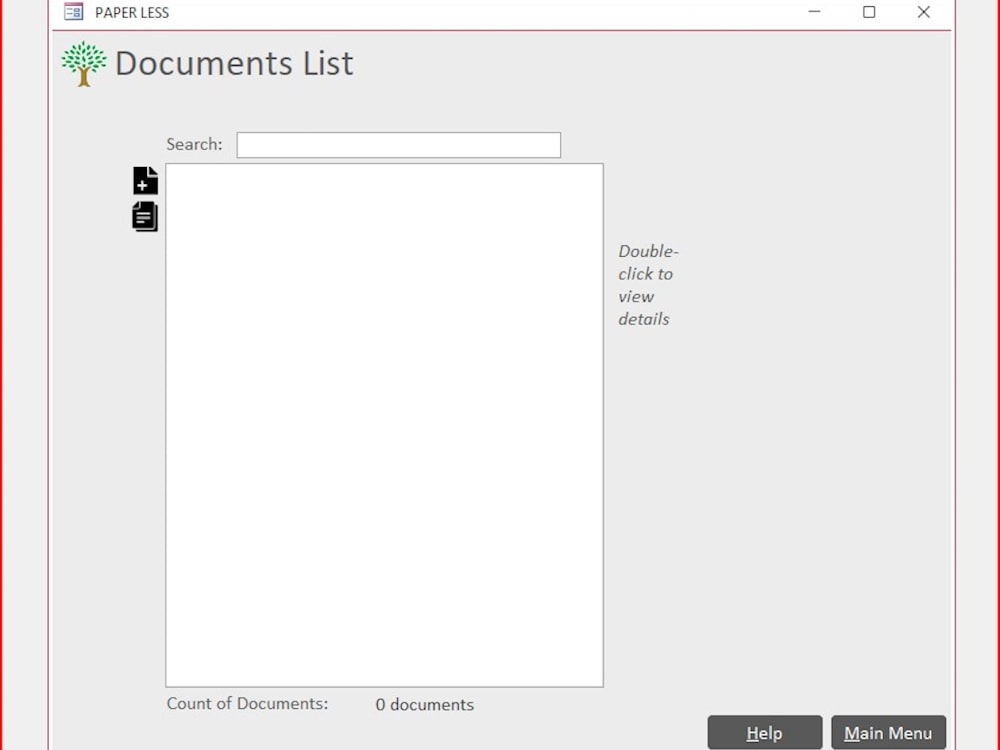
Task: Select the Documents List heading
Action: [x=234, y=63]
